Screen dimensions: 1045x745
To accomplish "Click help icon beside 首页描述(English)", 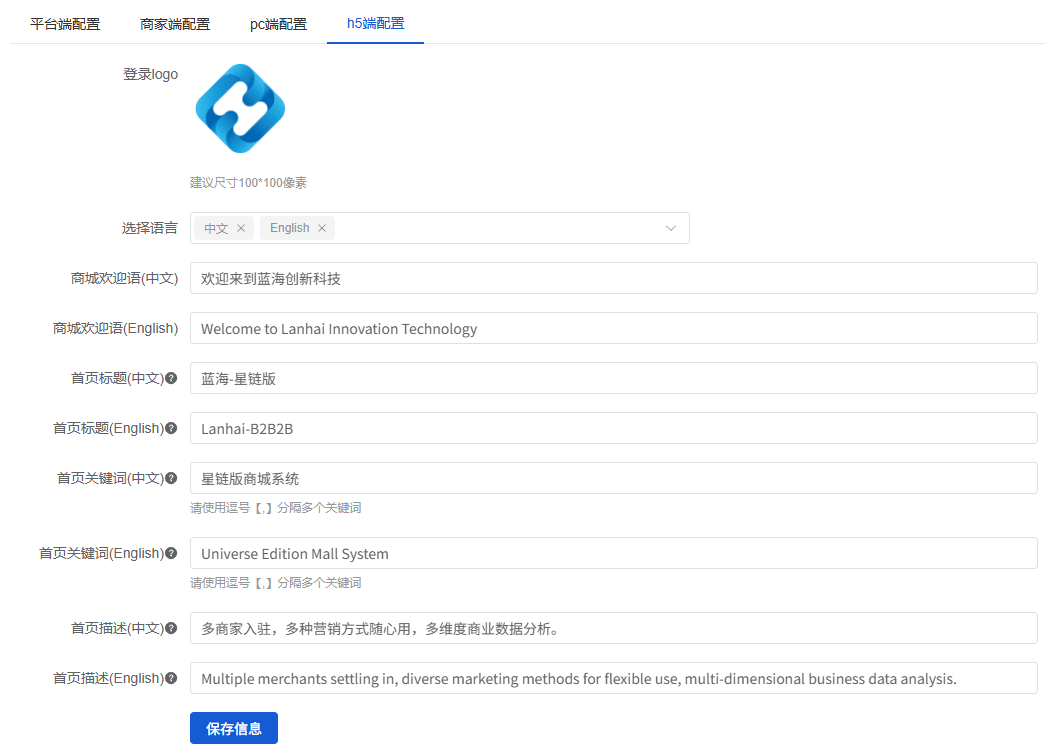I will tap(171, 678).
